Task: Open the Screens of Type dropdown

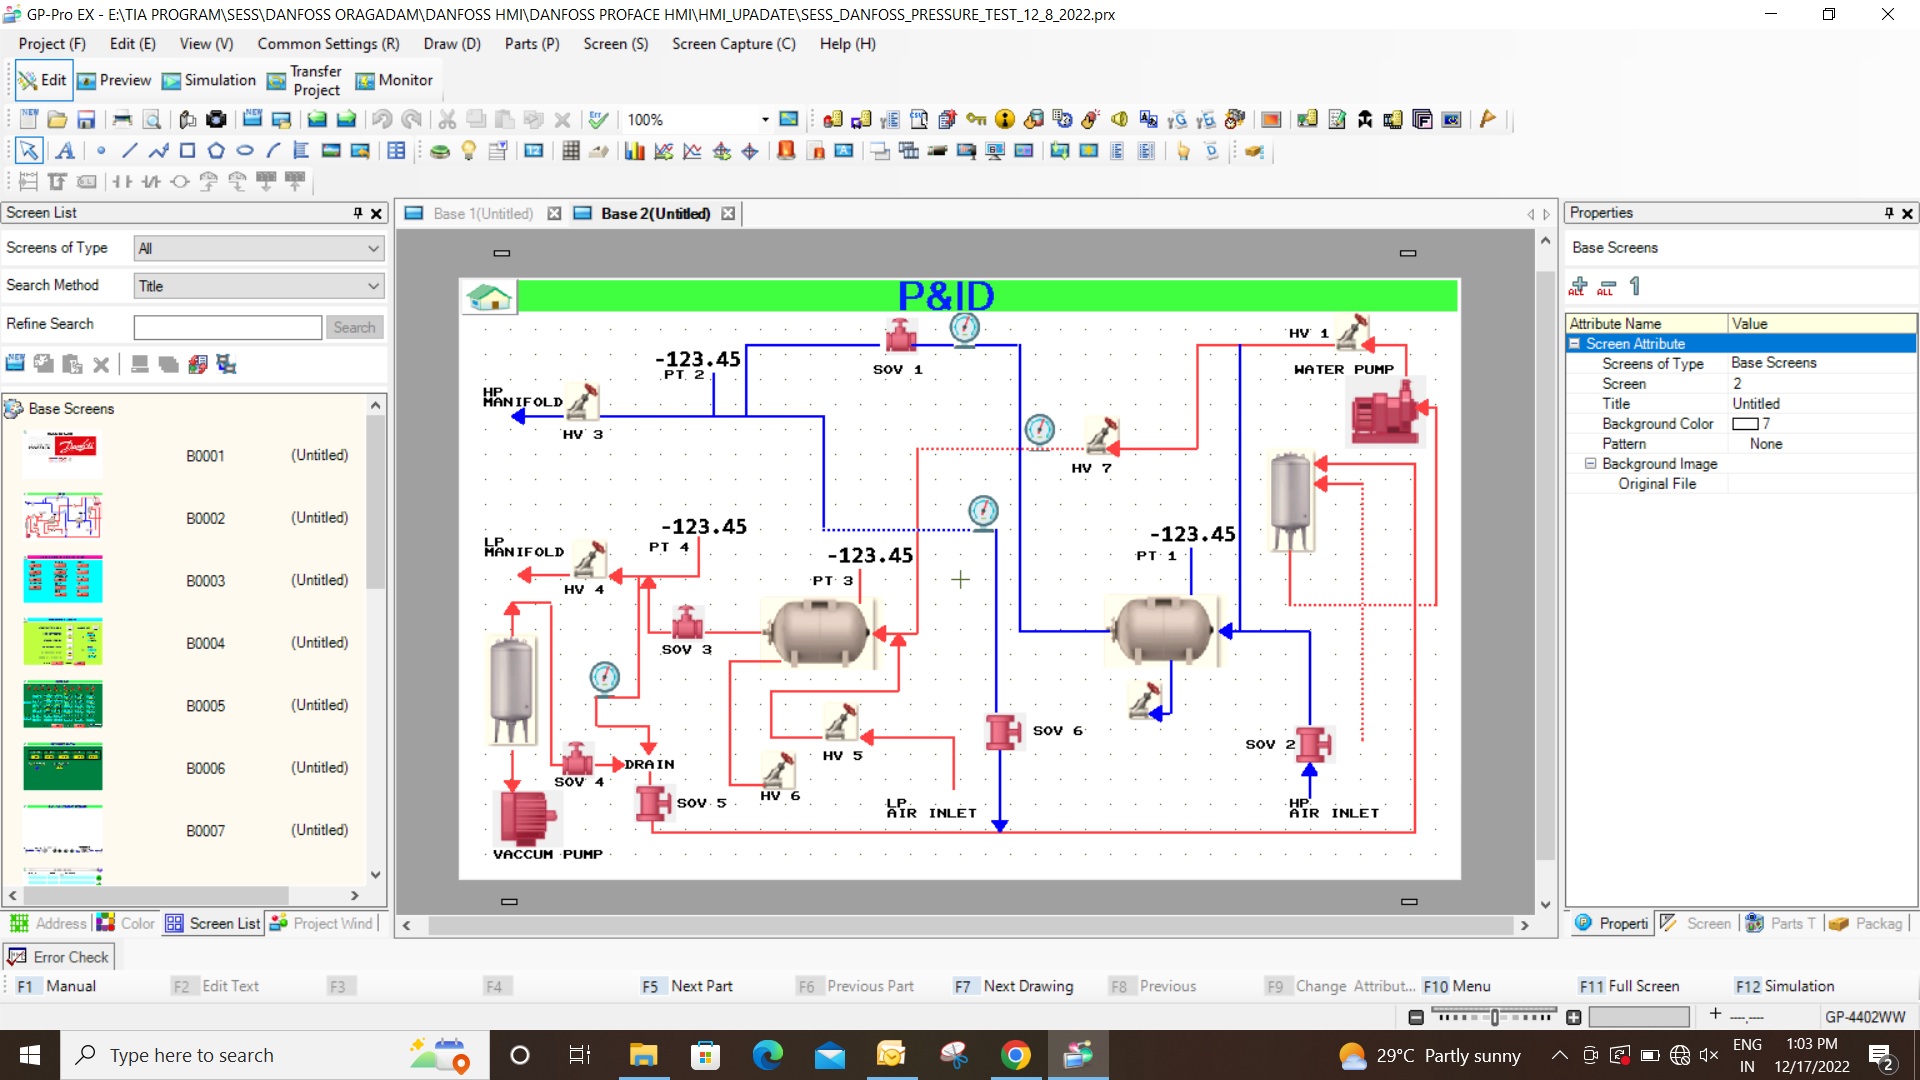Action: (x=373, y=248)
